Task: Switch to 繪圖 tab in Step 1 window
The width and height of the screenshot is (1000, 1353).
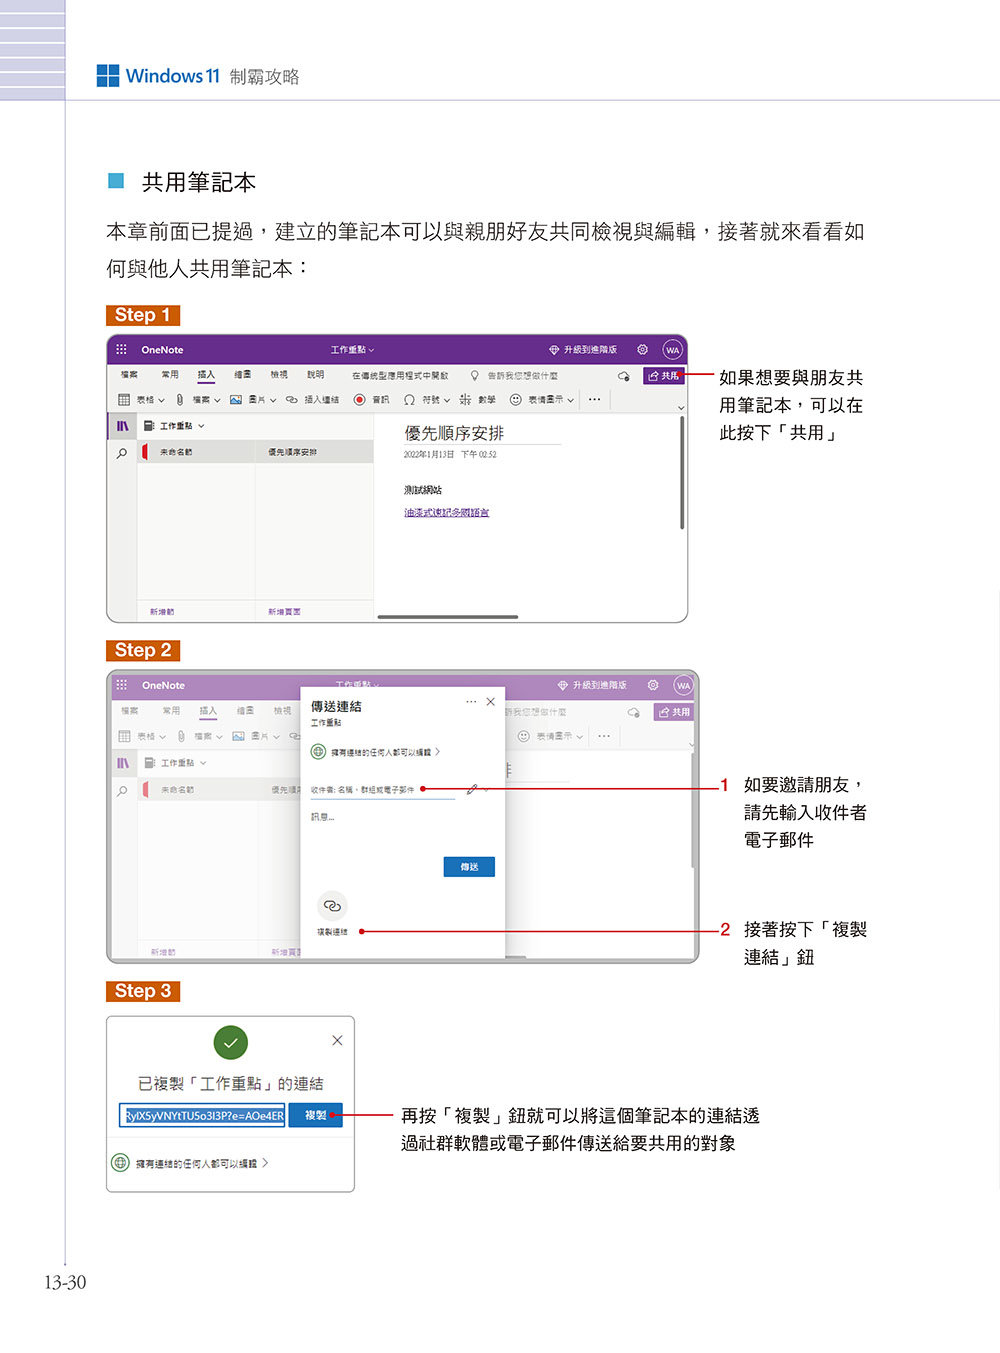Action: 243,375
